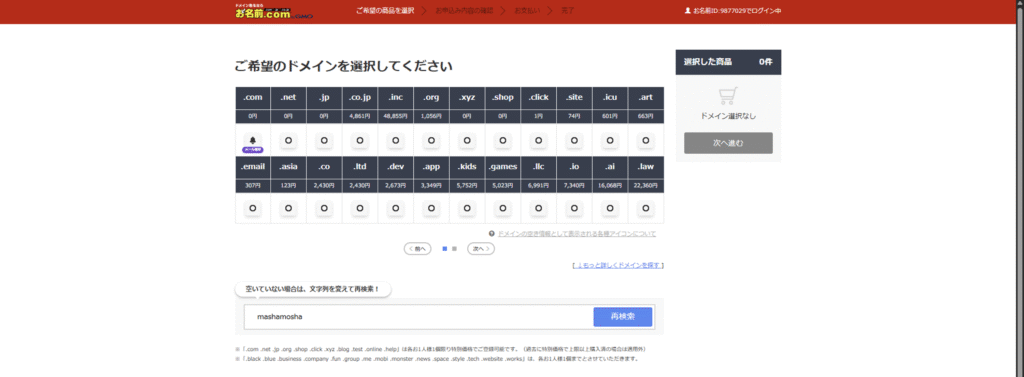Select the .app domain circle
Viewport: 1024px width, 377px height.
(x=431, y=208)
